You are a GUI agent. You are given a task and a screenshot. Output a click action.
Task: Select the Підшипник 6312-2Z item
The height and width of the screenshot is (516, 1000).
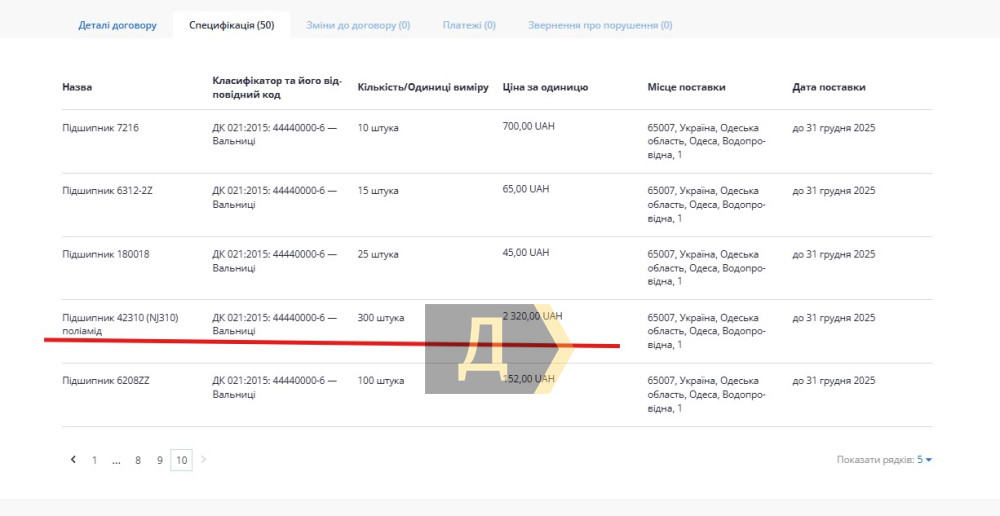(107, 191)
